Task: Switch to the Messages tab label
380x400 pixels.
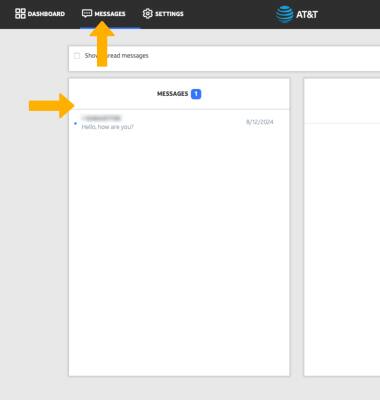Action: click(110, 14)
